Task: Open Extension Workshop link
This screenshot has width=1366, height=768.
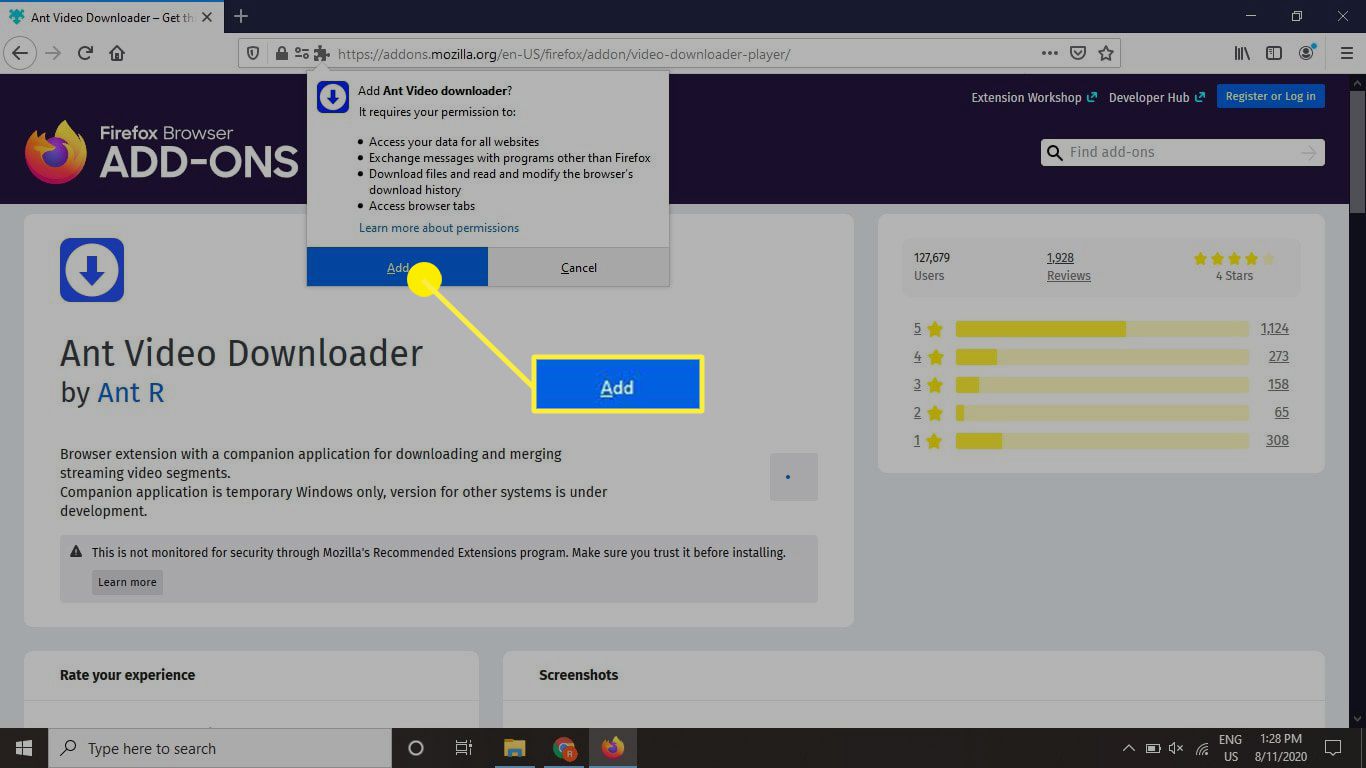Action: [1034, 97]
